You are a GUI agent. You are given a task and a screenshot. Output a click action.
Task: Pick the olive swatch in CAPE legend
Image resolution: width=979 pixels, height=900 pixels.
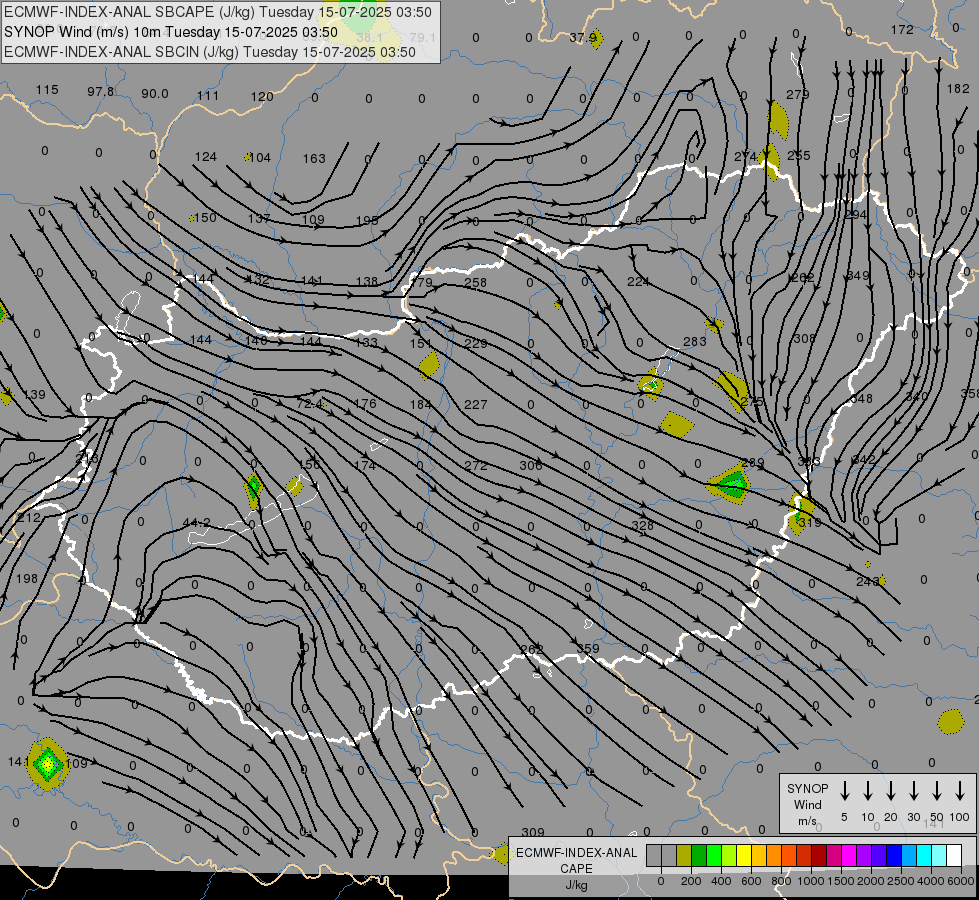(x=684, y=856)
